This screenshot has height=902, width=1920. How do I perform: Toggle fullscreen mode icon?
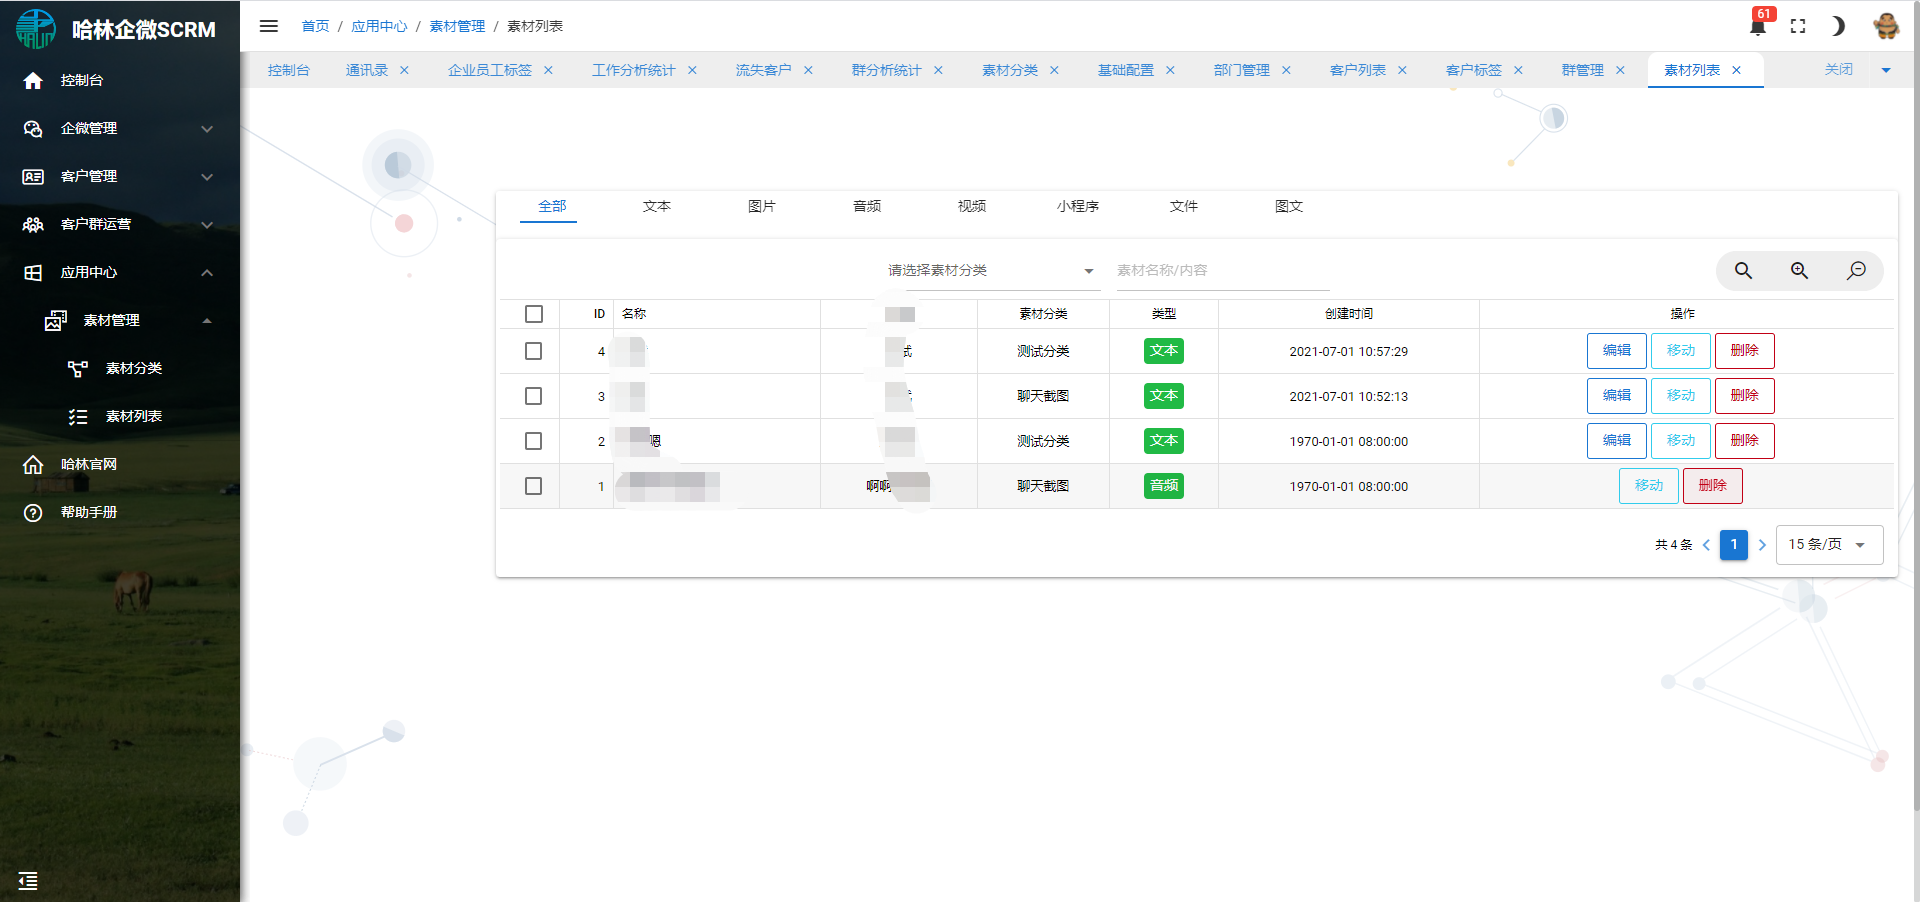coord(1798,27)
